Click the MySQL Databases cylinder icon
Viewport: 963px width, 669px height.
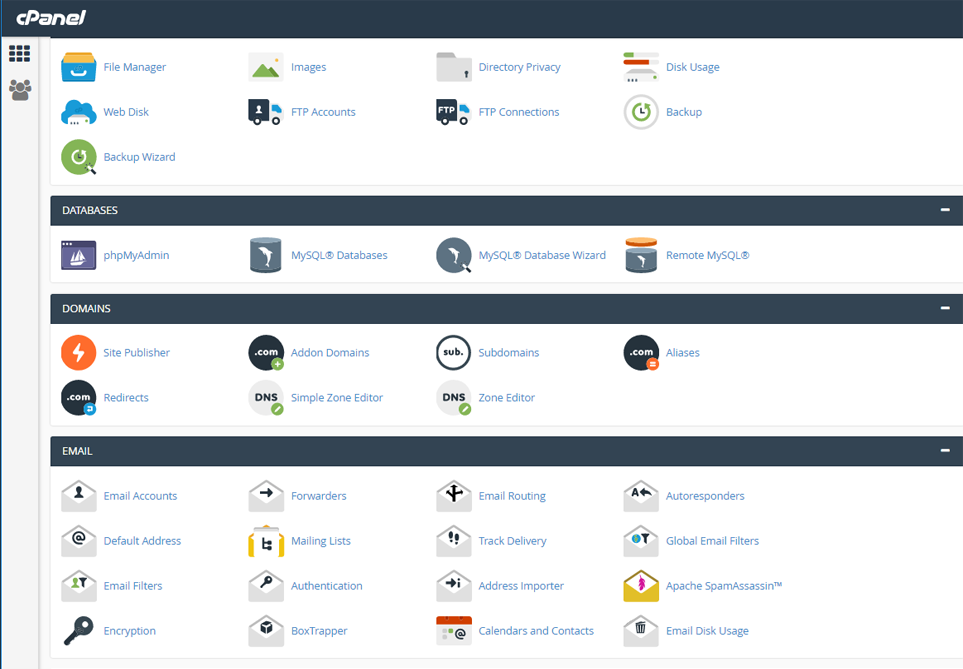(x=266, y=255)
